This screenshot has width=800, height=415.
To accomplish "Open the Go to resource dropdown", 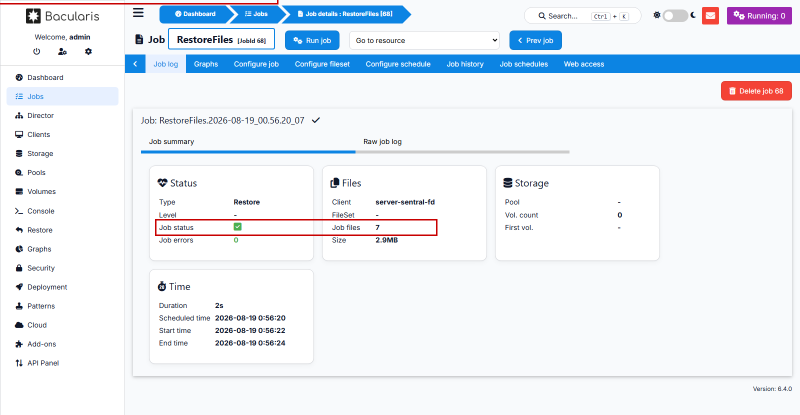I will point(424,40).
